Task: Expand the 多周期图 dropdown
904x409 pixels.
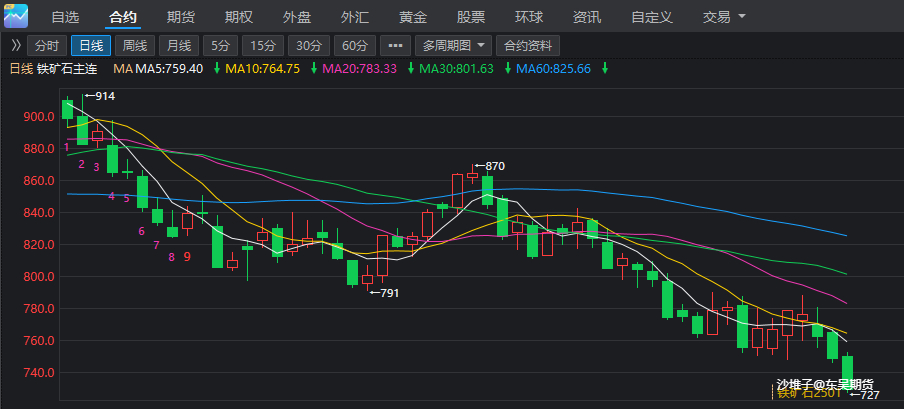Action: [x=454, y=46]
